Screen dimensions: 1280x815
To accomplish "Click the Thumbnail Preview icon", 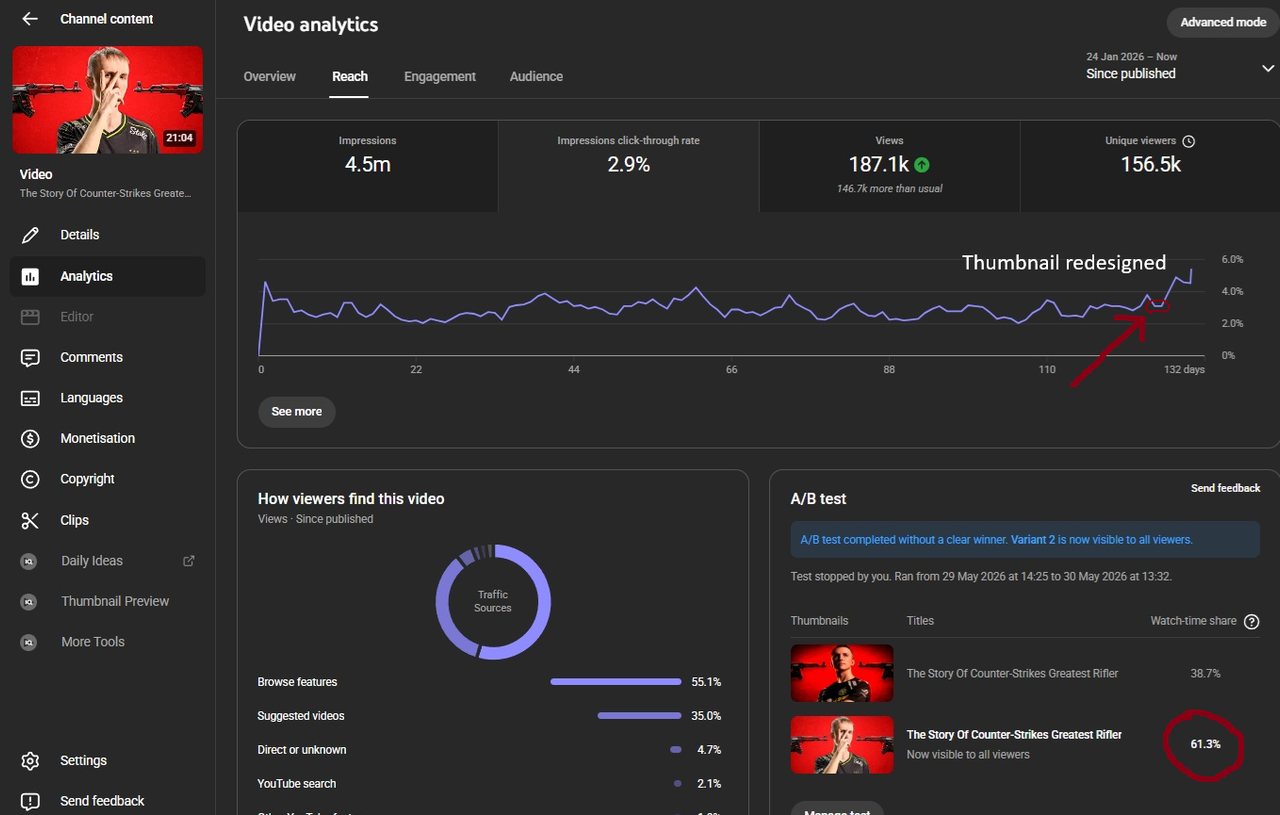I will click(x=29, y=601).
